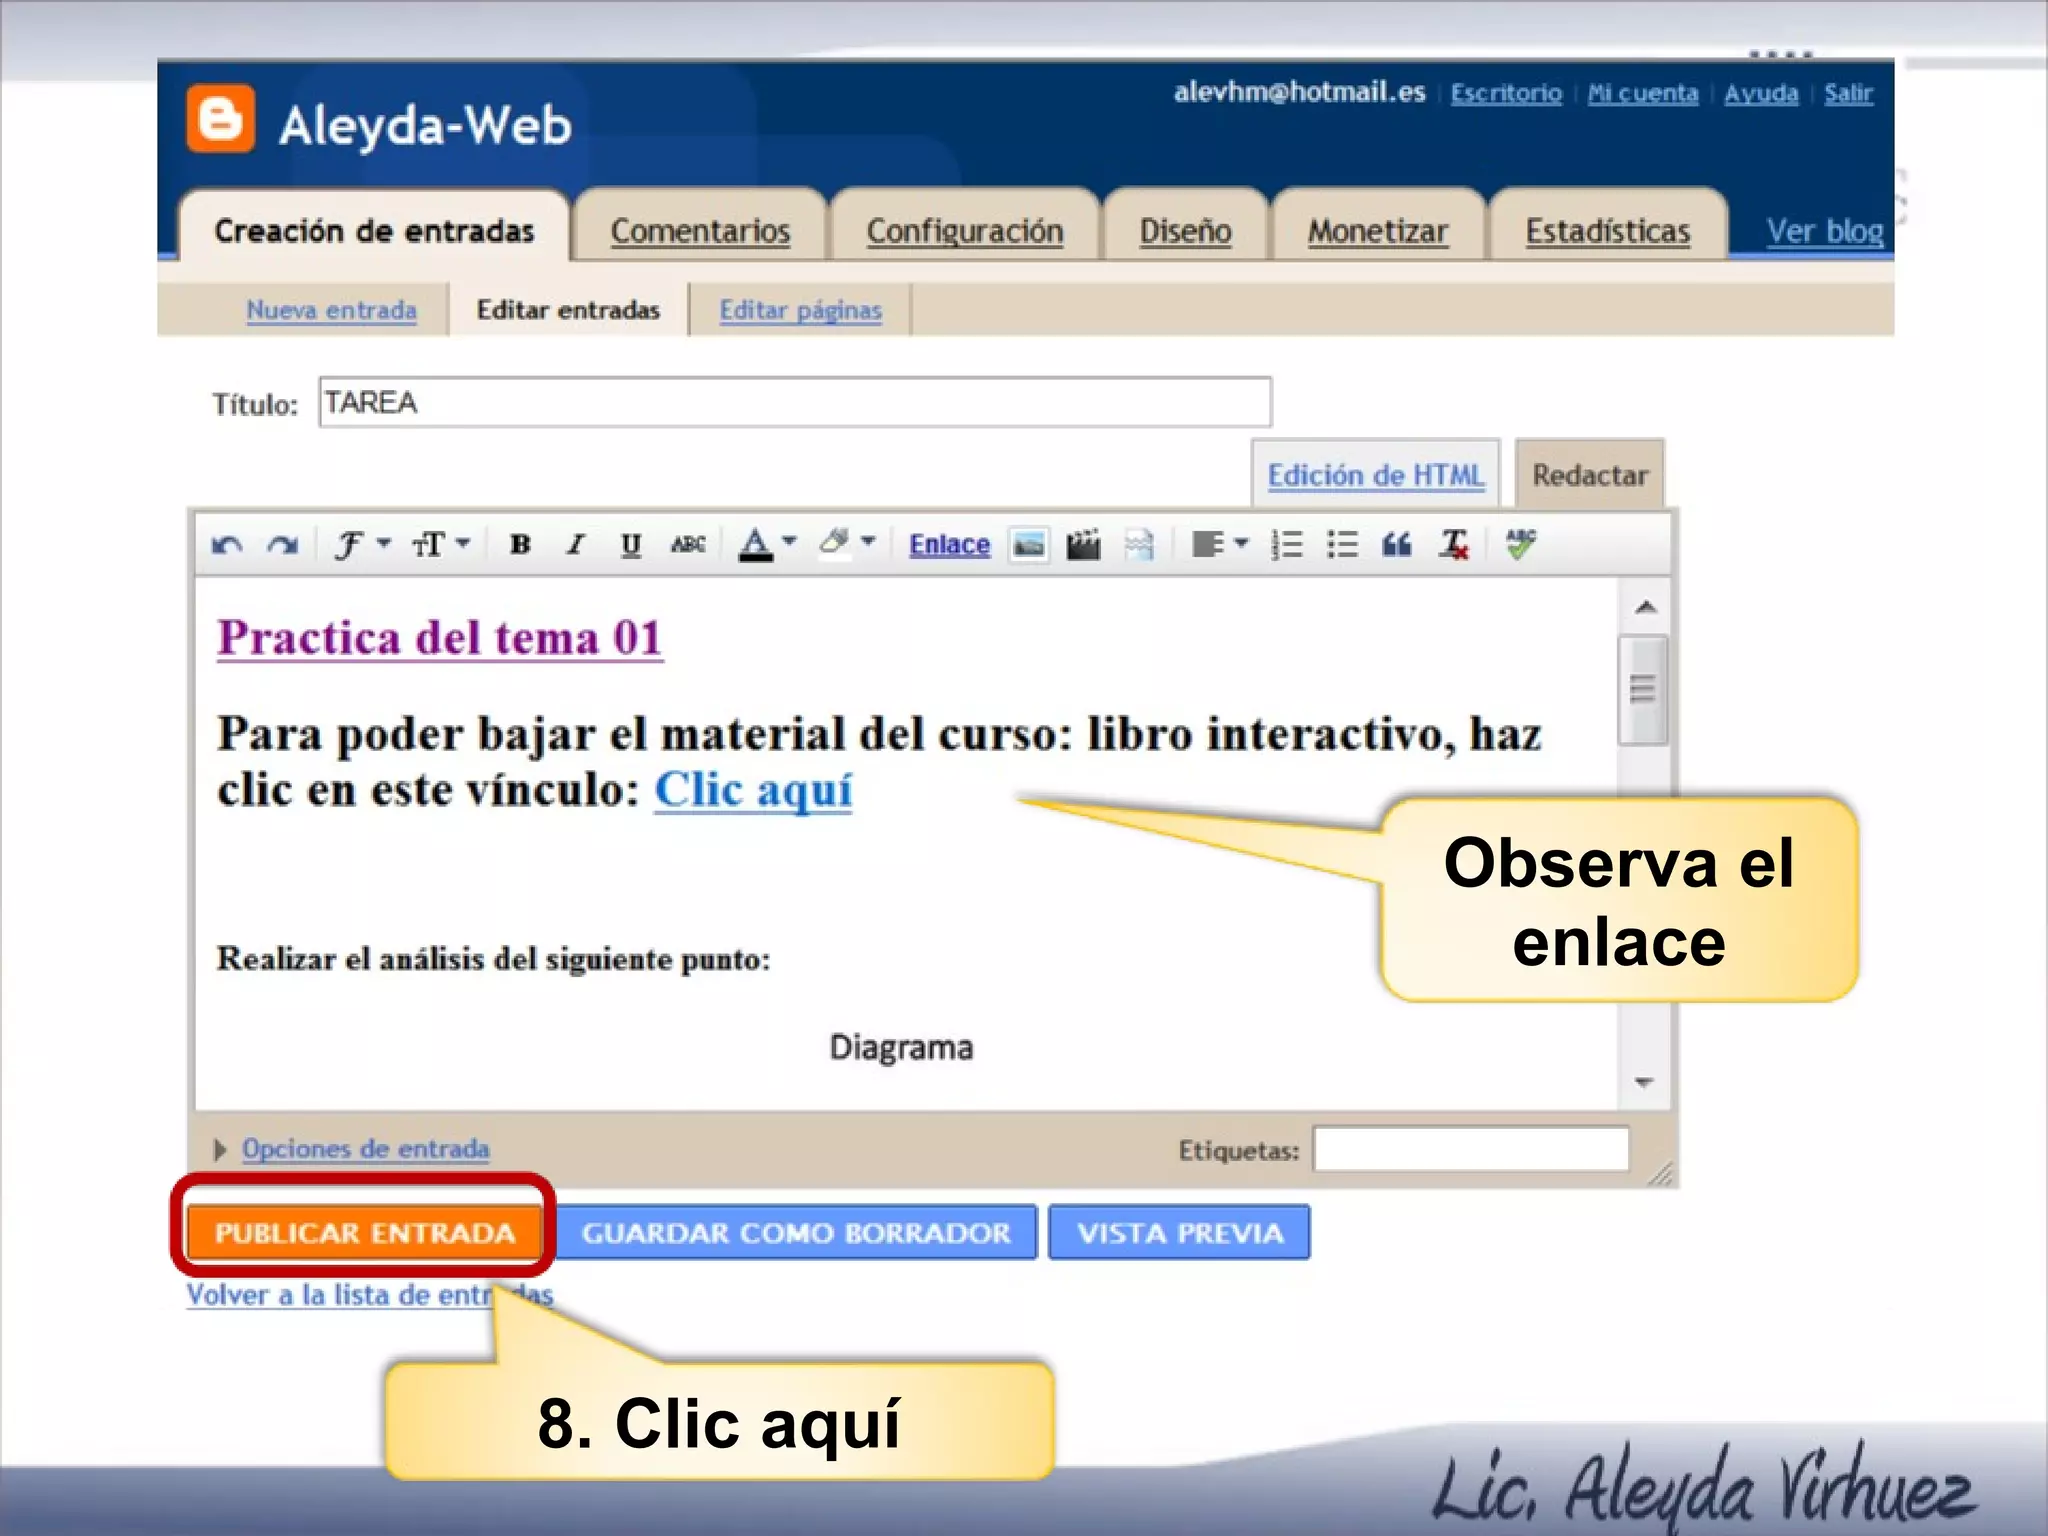This screenshot has width=2048, height=1536.
Task: Create a numbered list
Action: (1287, 545)
